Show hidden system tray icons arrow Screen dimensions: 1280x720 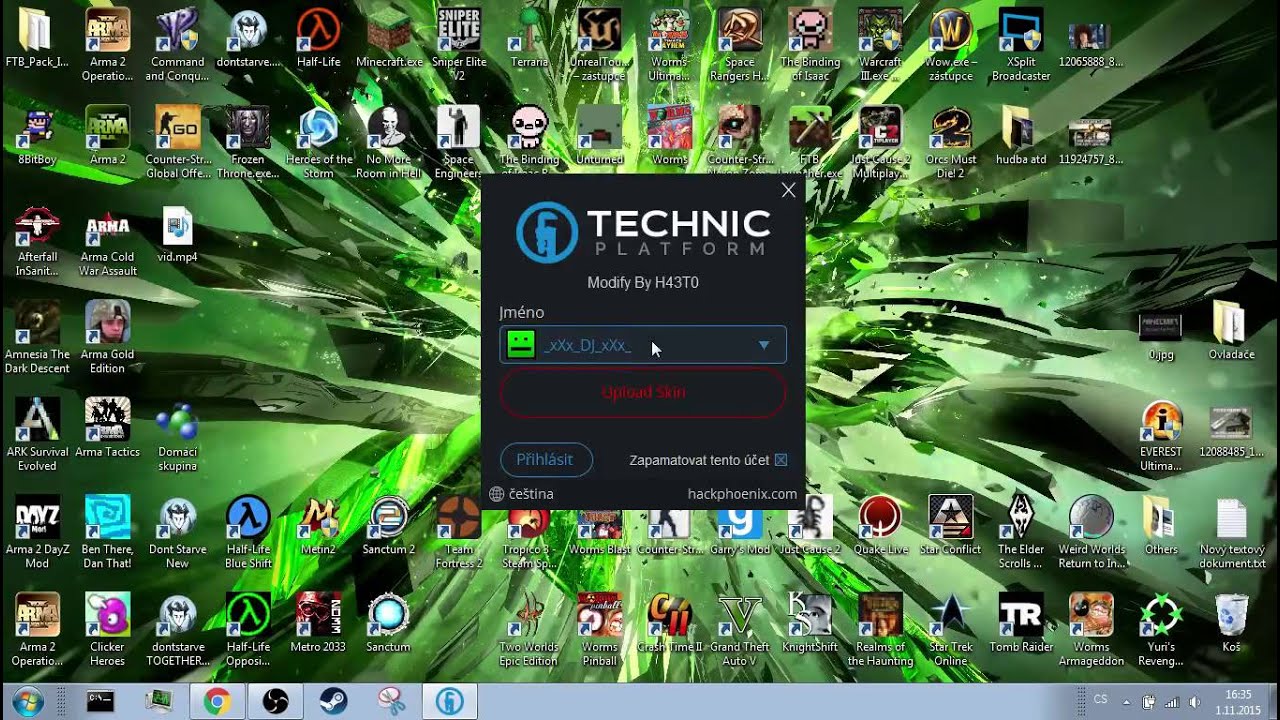[x=1127, y=702]
